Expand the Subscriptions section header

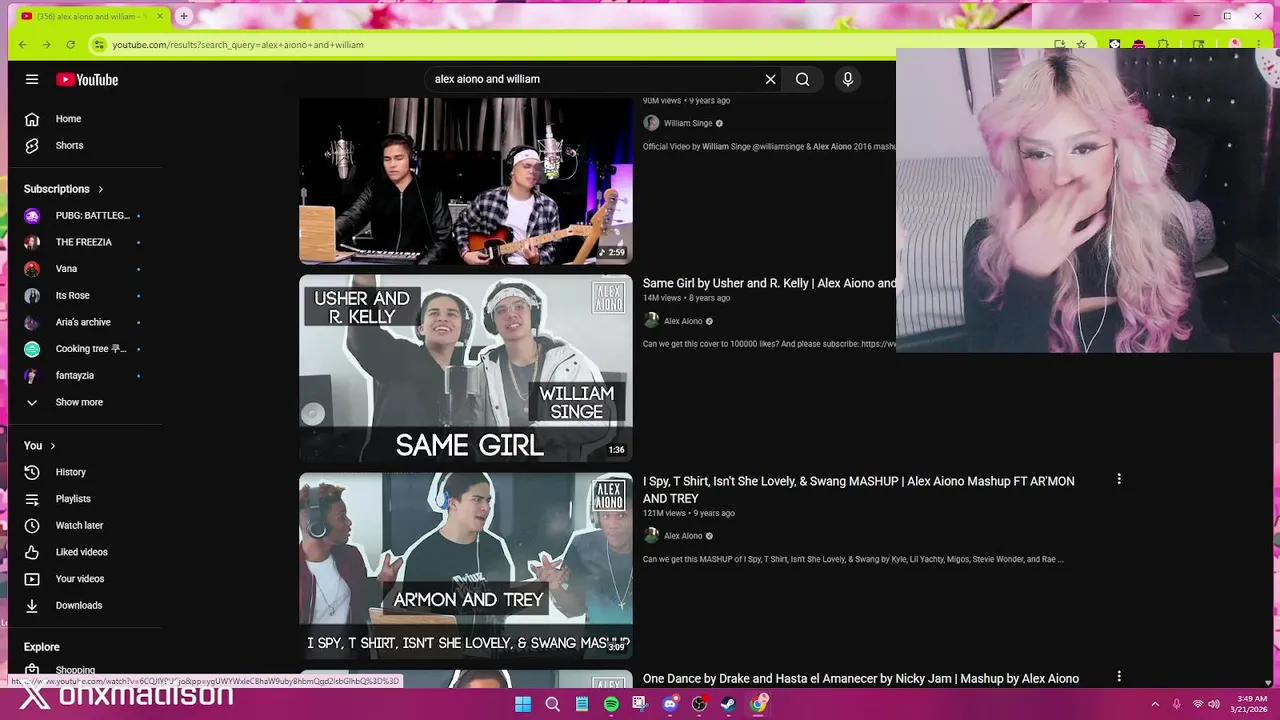click(x=64, y=189)
